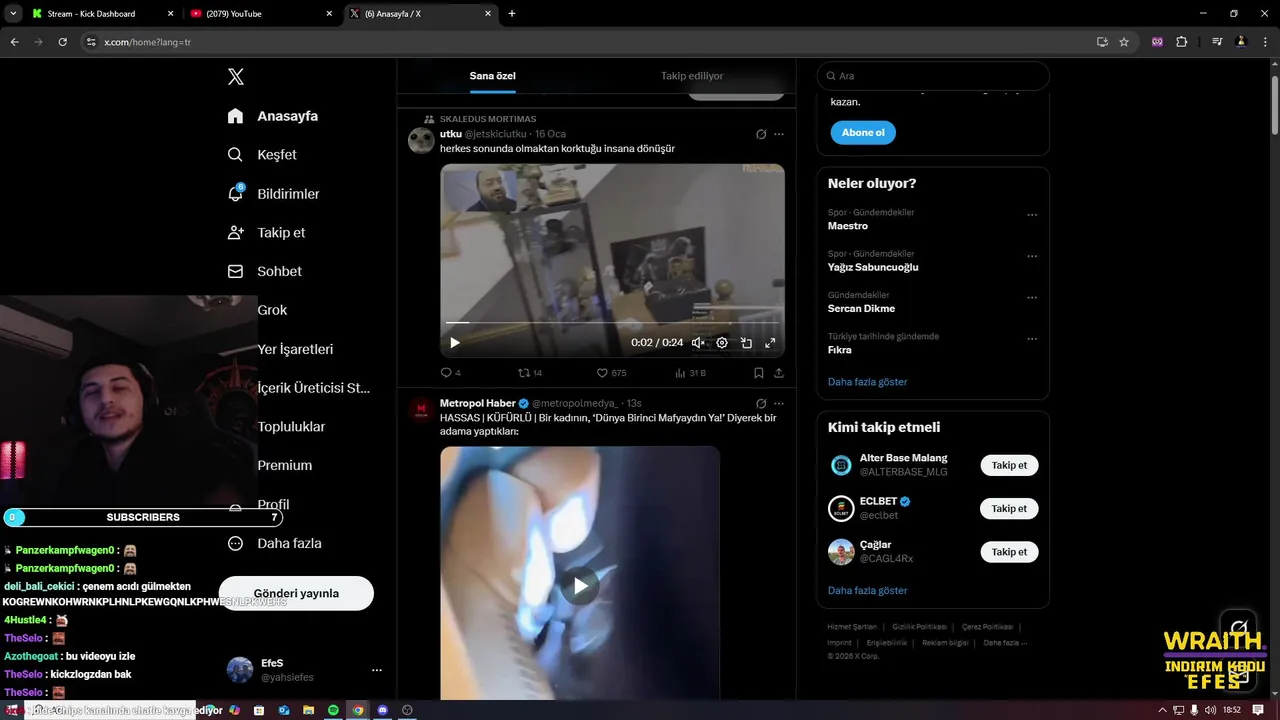Open Sercan Dikme trend

(861, 308)
